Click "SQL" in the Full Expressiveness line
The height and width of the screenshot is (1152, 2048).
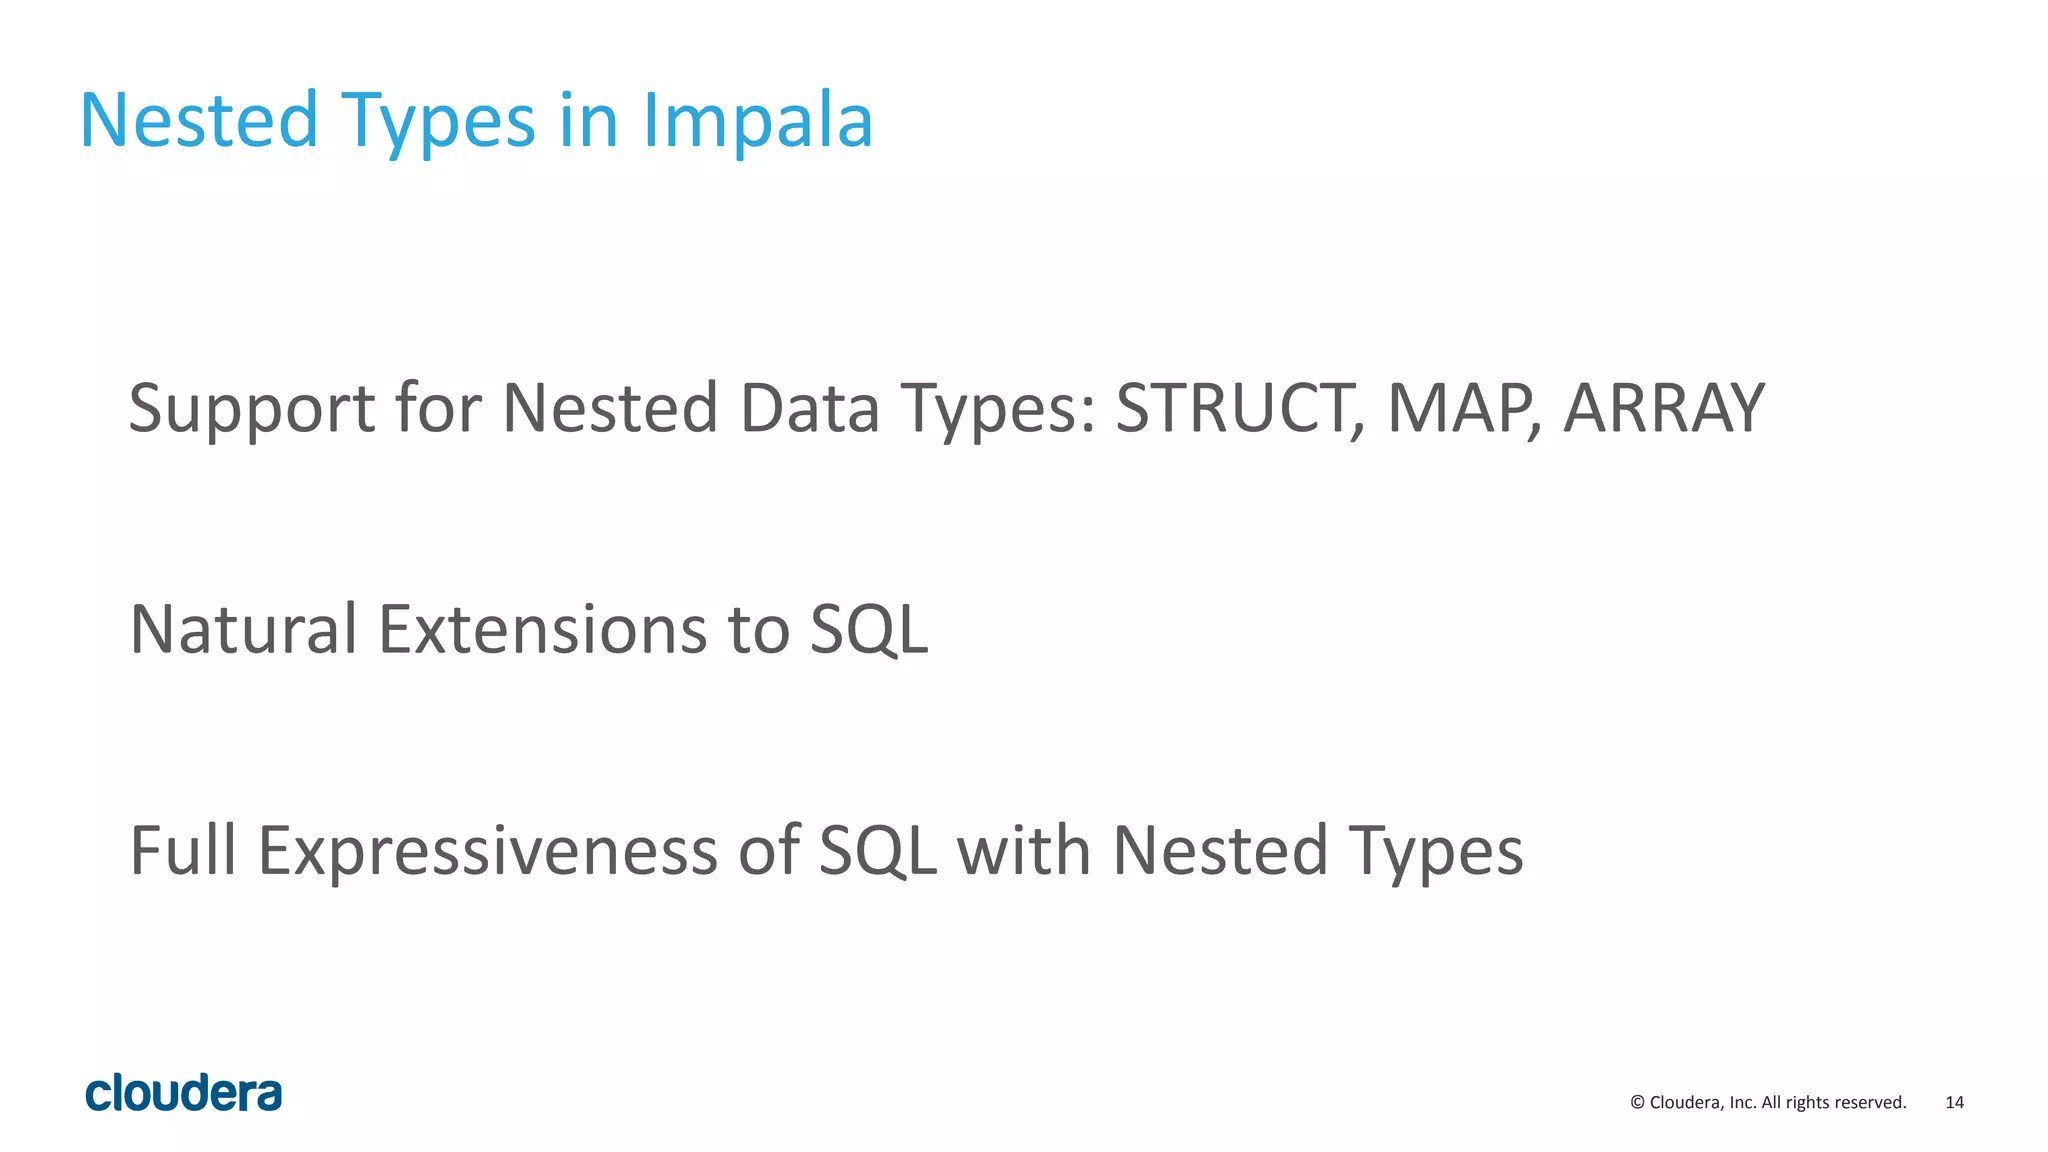point(878,852)
